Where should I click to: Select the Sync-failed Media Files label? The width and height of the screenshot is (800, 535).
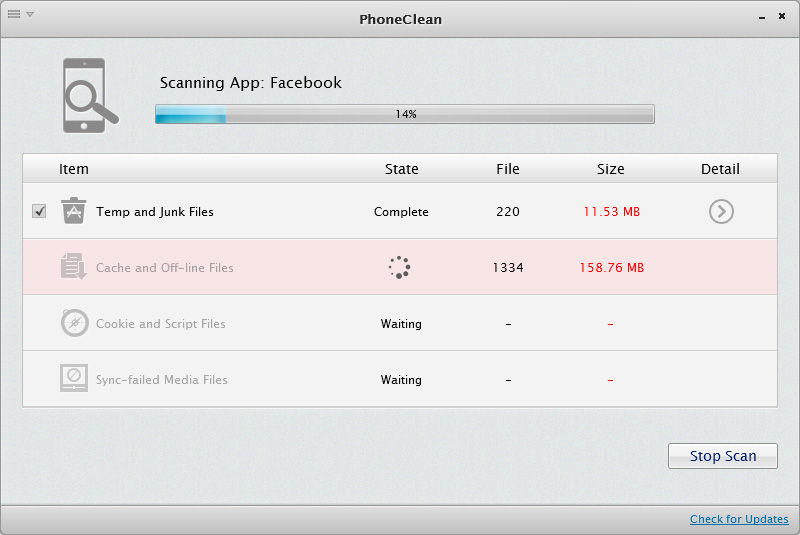pos(162,380)
